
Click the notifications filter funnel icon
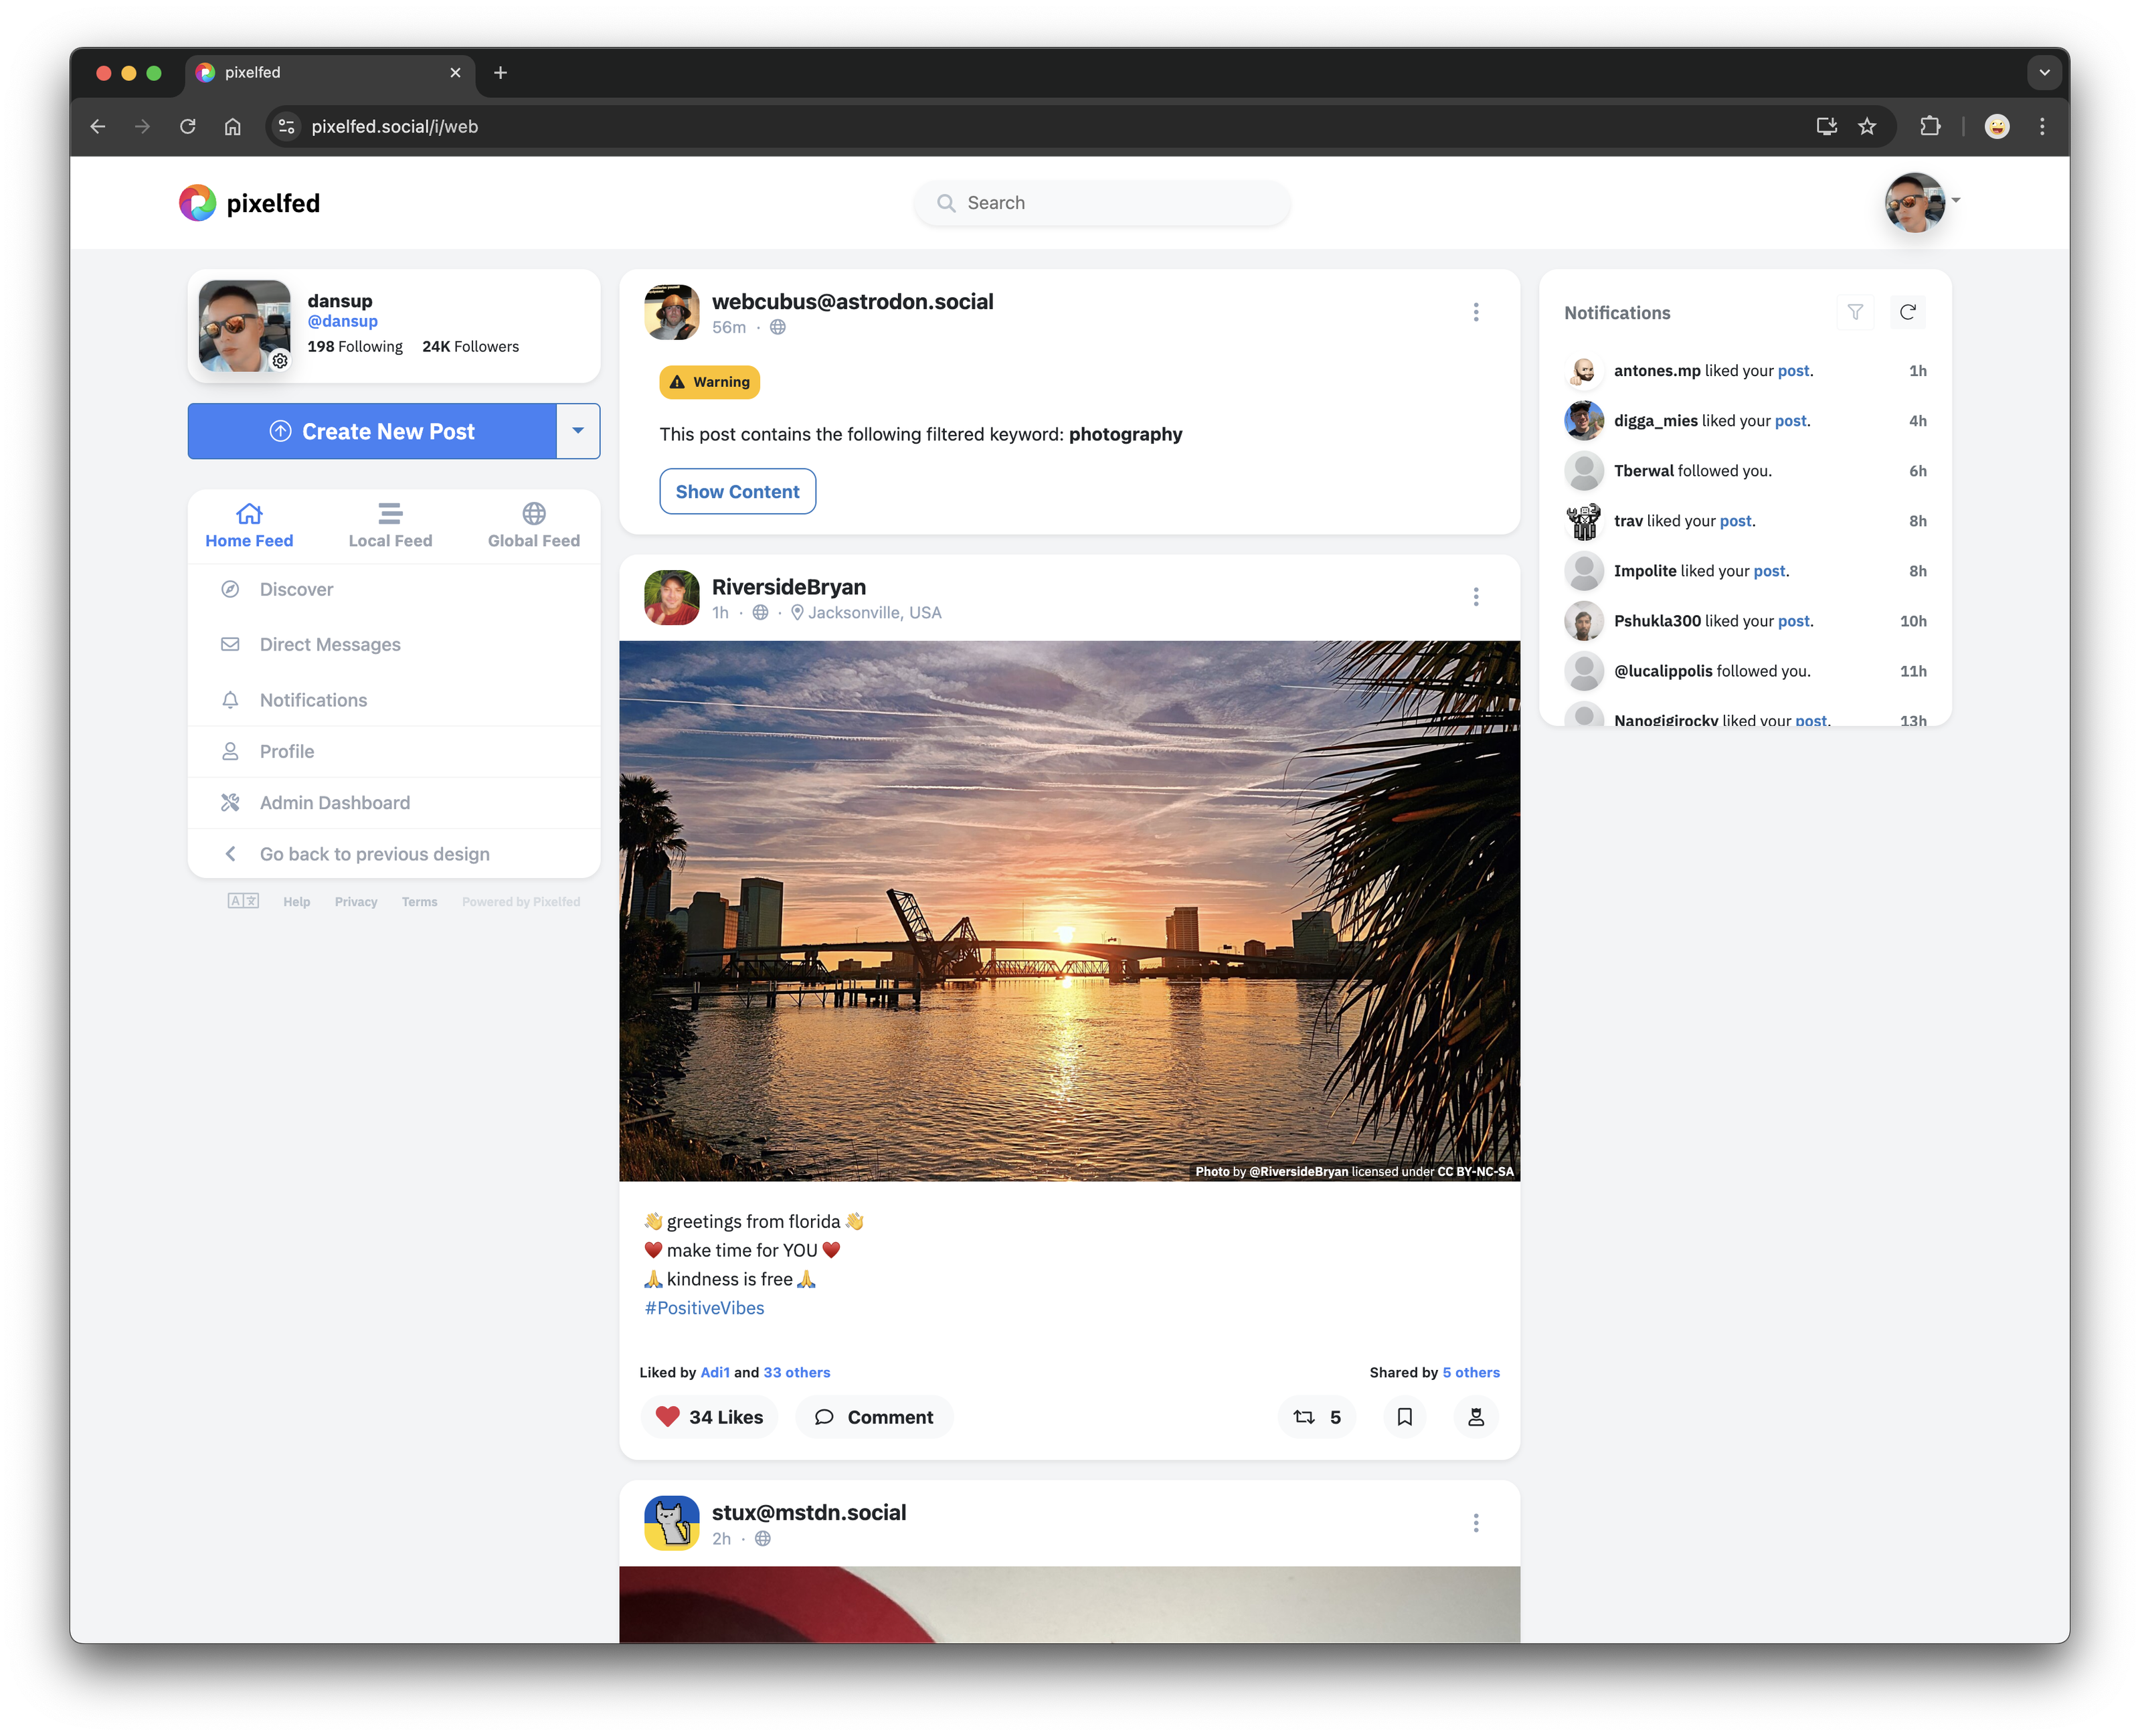1855,312
